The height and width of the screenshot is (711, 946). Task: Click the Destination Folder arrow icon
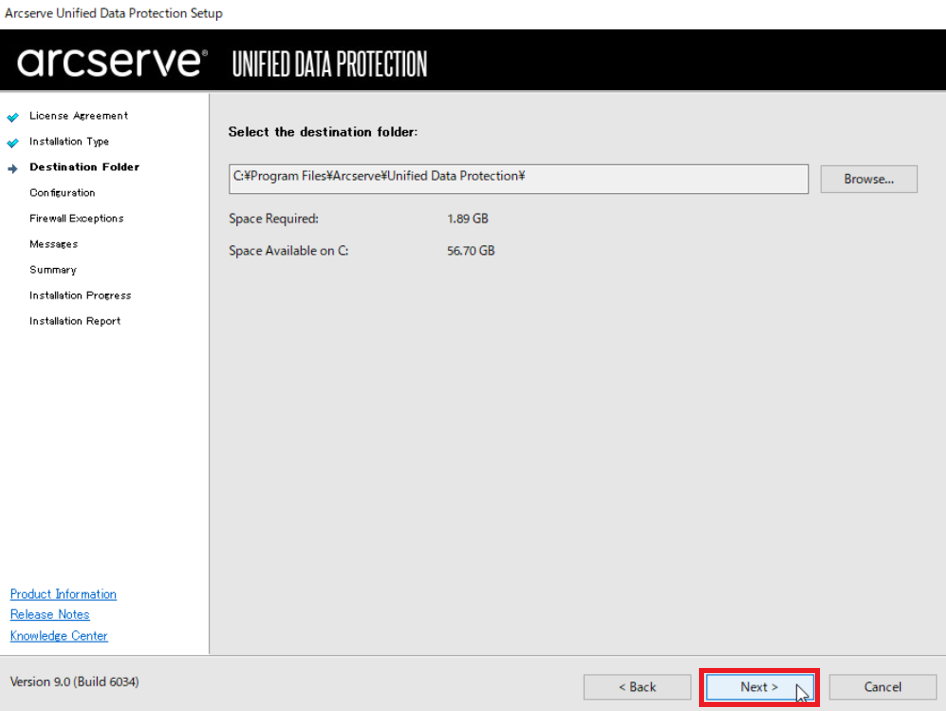[x=13, y=168]
